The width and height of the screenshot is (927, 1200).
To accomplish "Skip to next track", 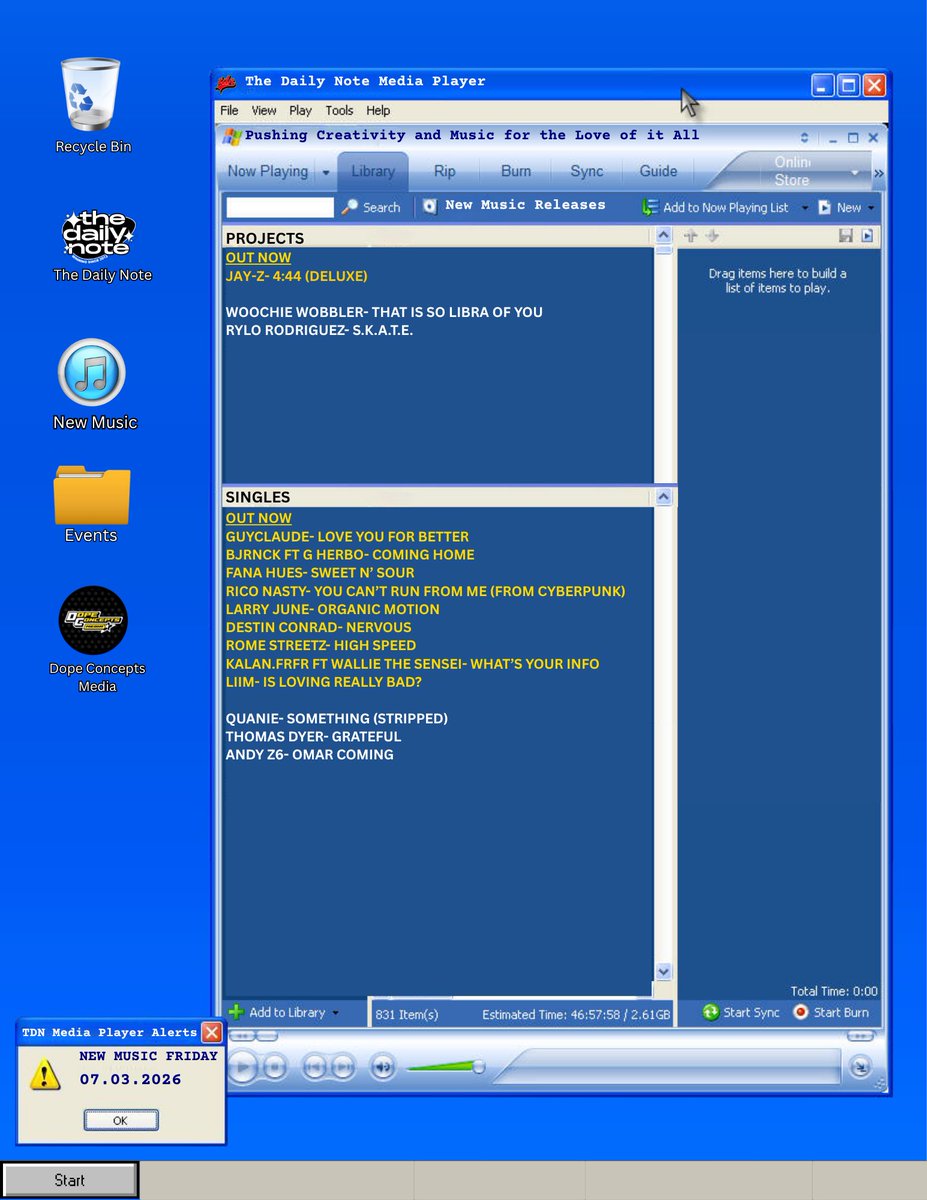I will point(342,1067).
